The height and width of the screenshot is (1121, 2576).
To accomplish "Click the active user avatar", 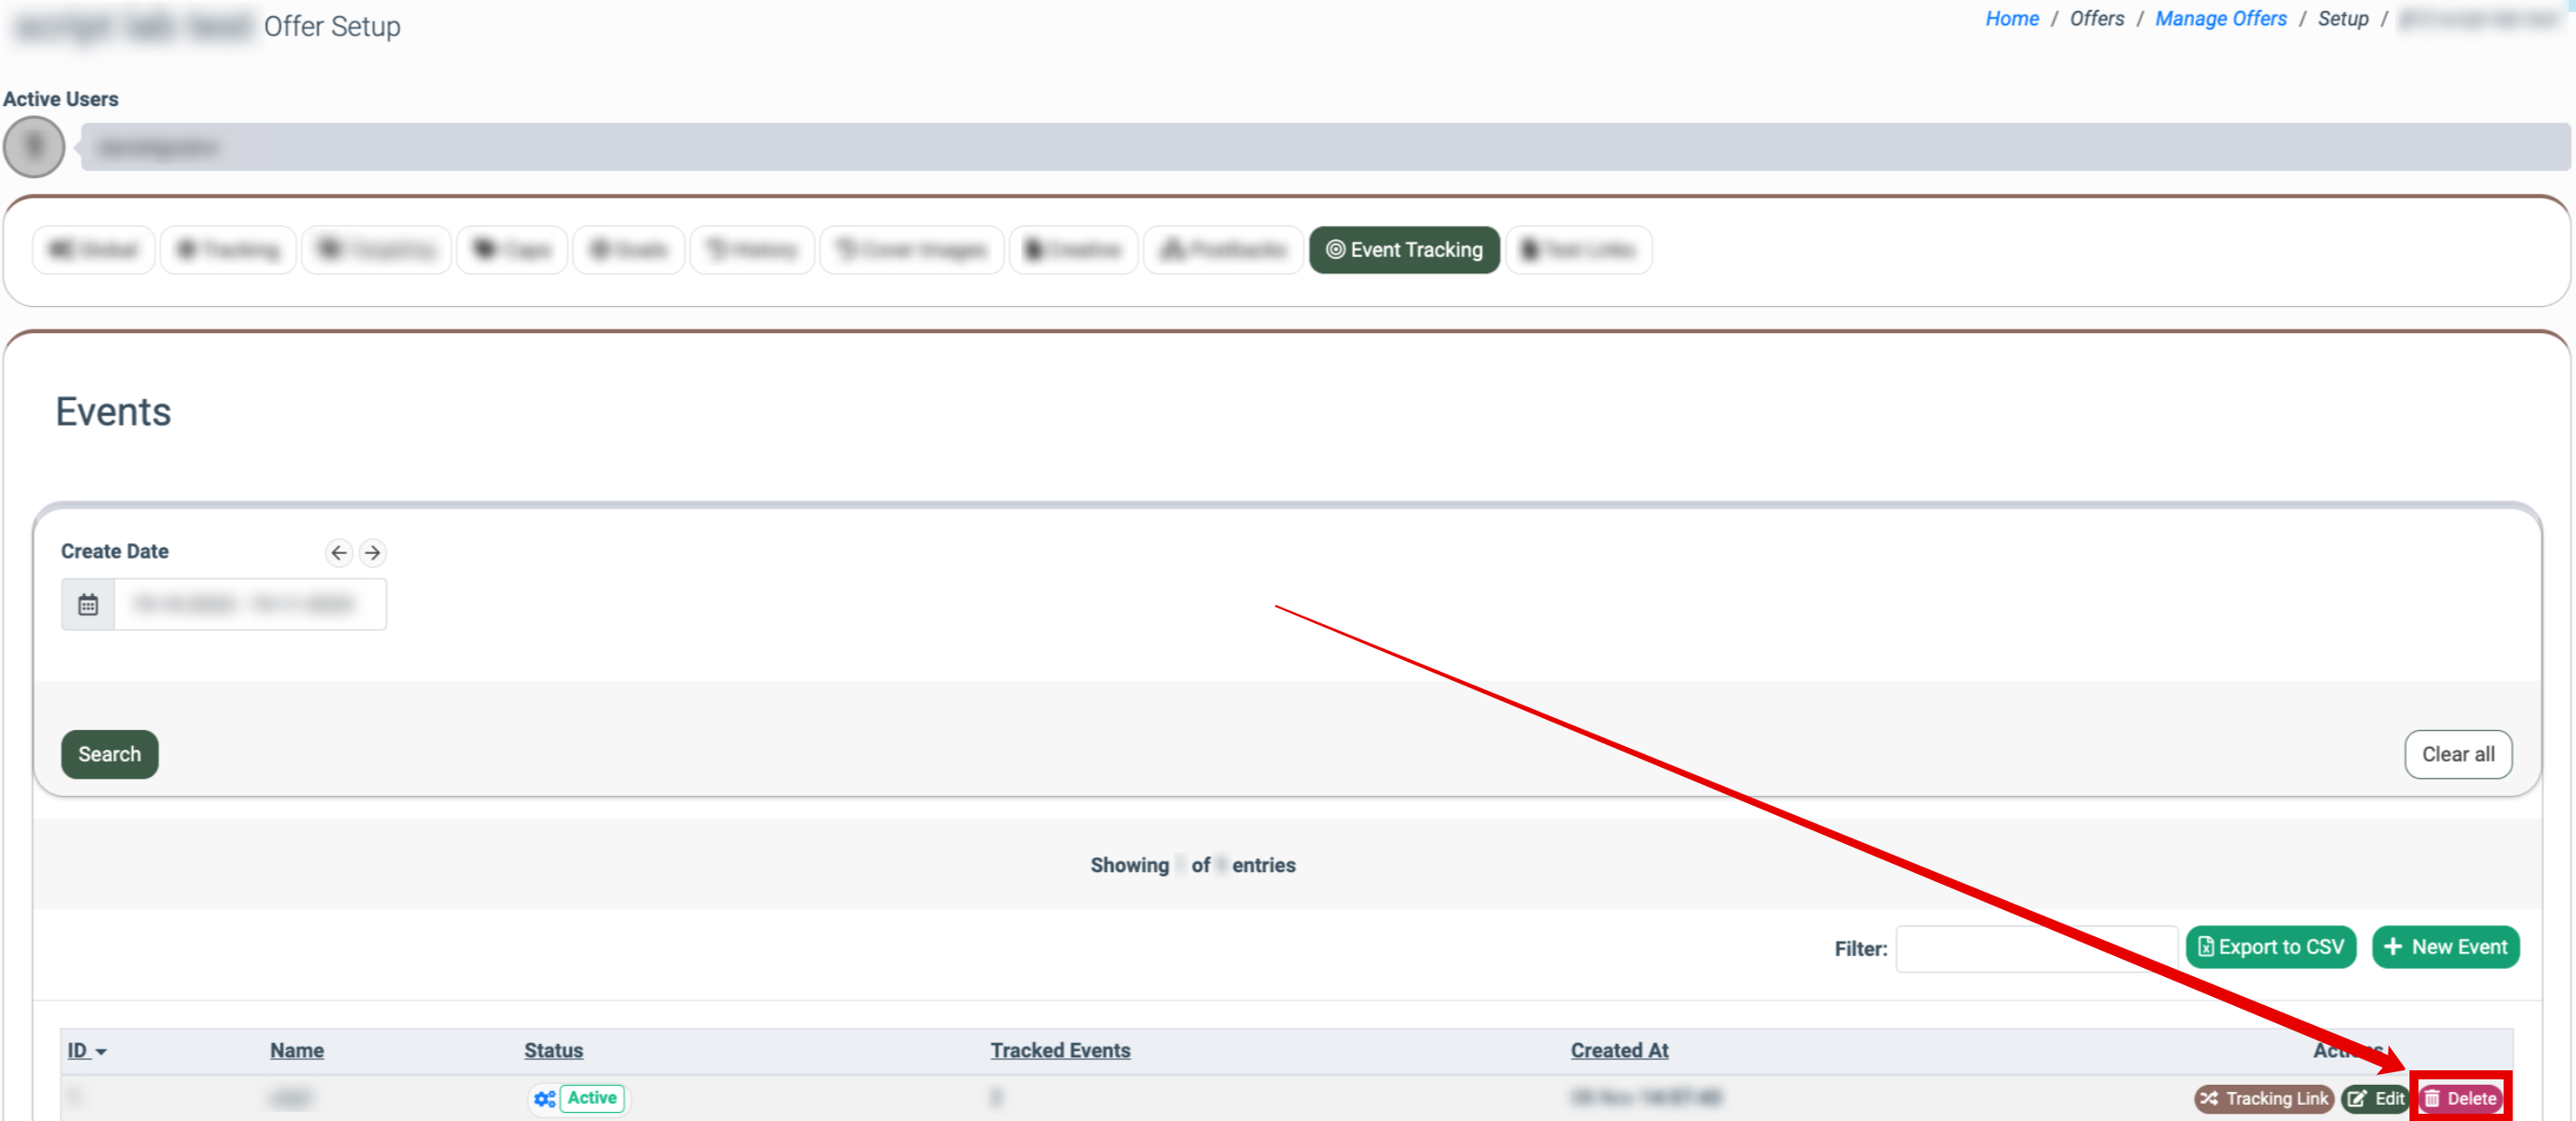I will pos(34,147).
